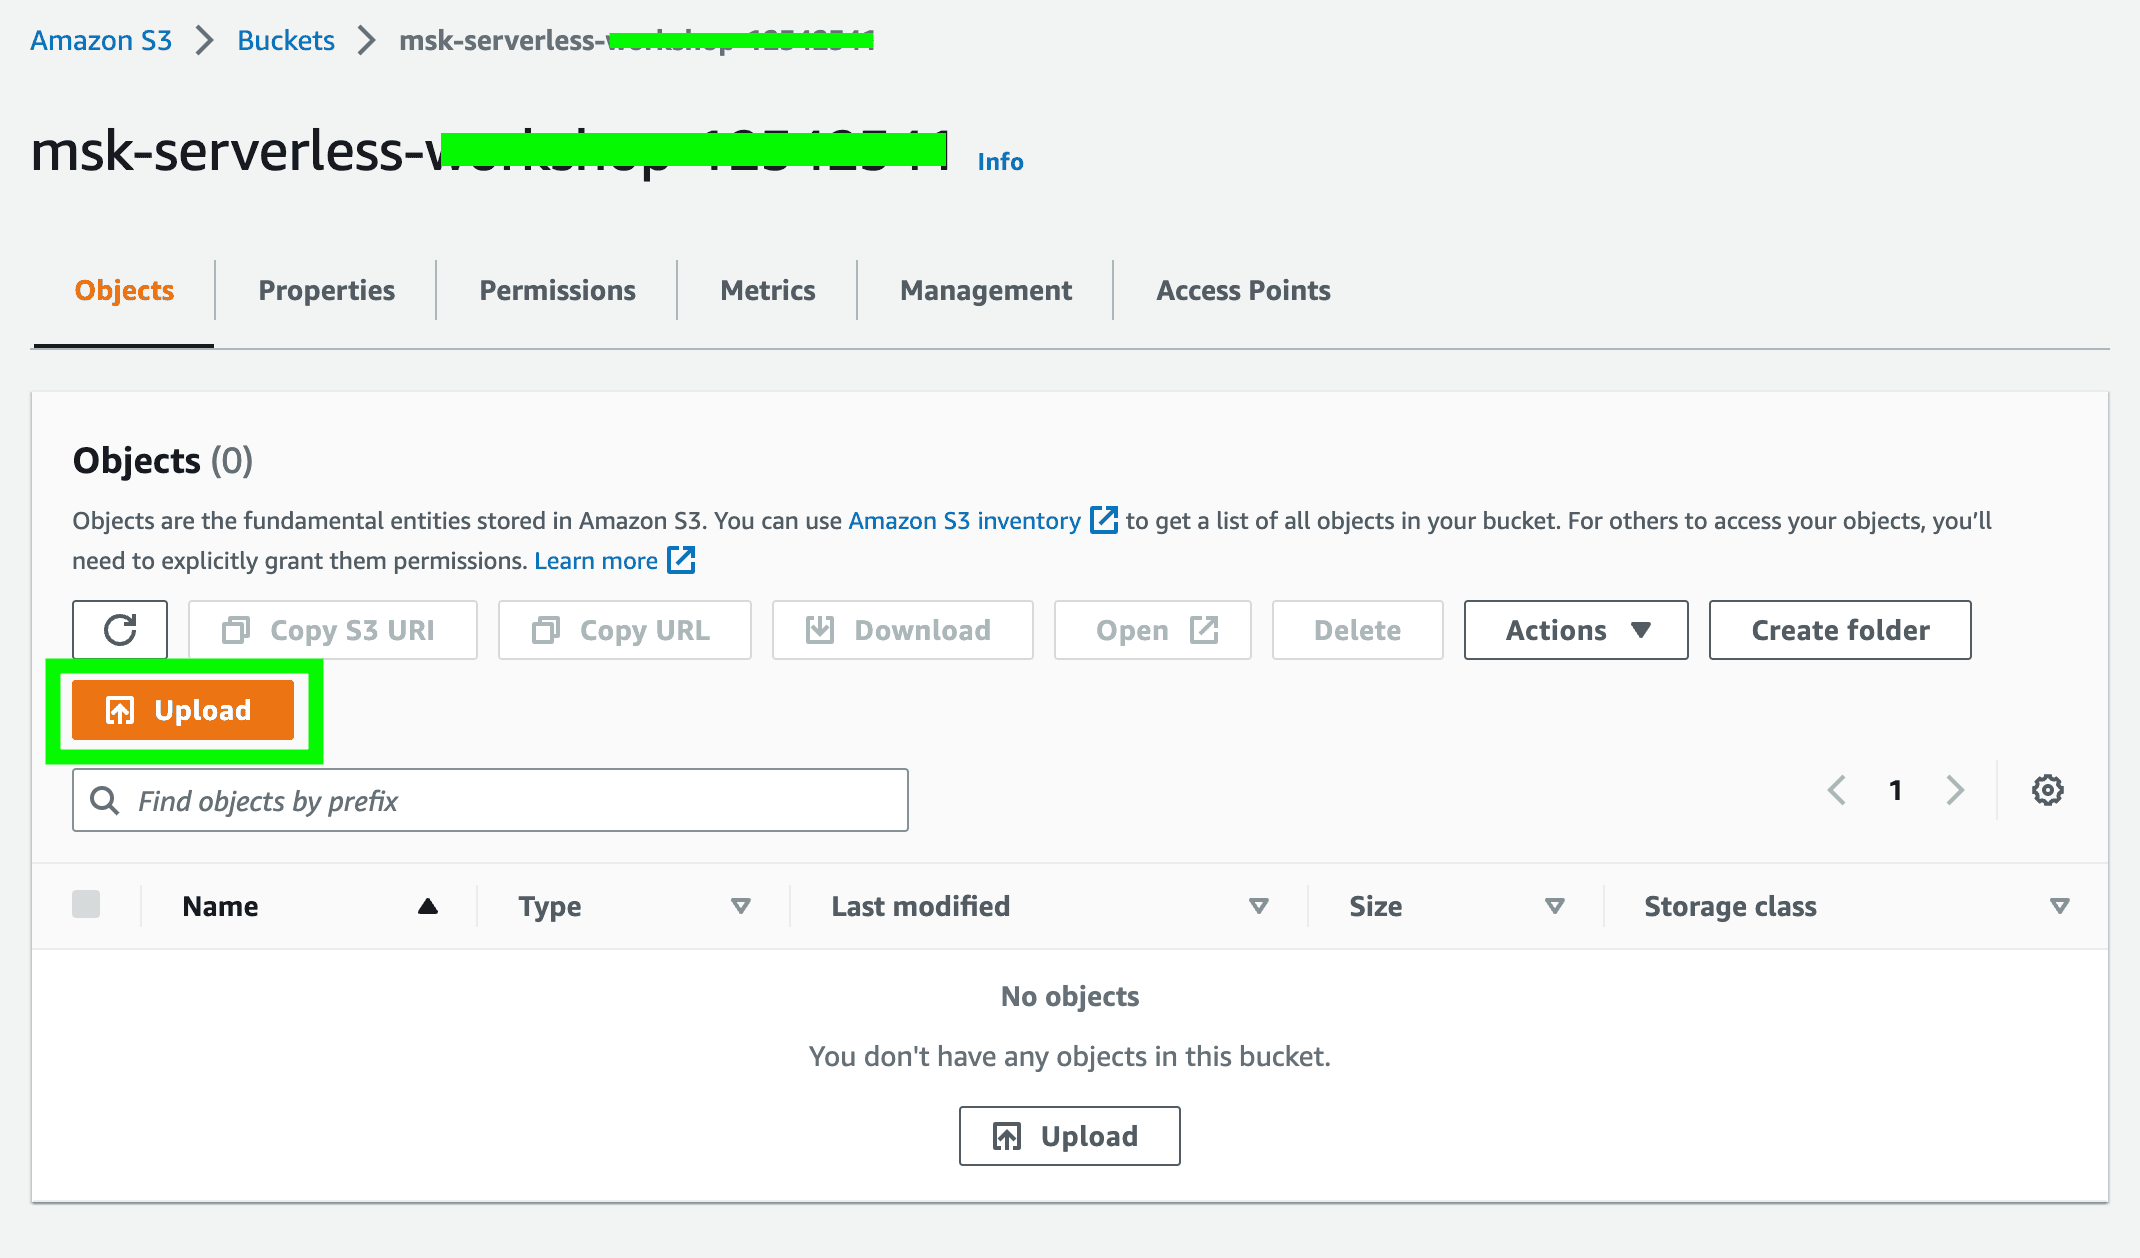Click the Type column header text
This screenshot has height=1258, width=2140.
[549, 906]
